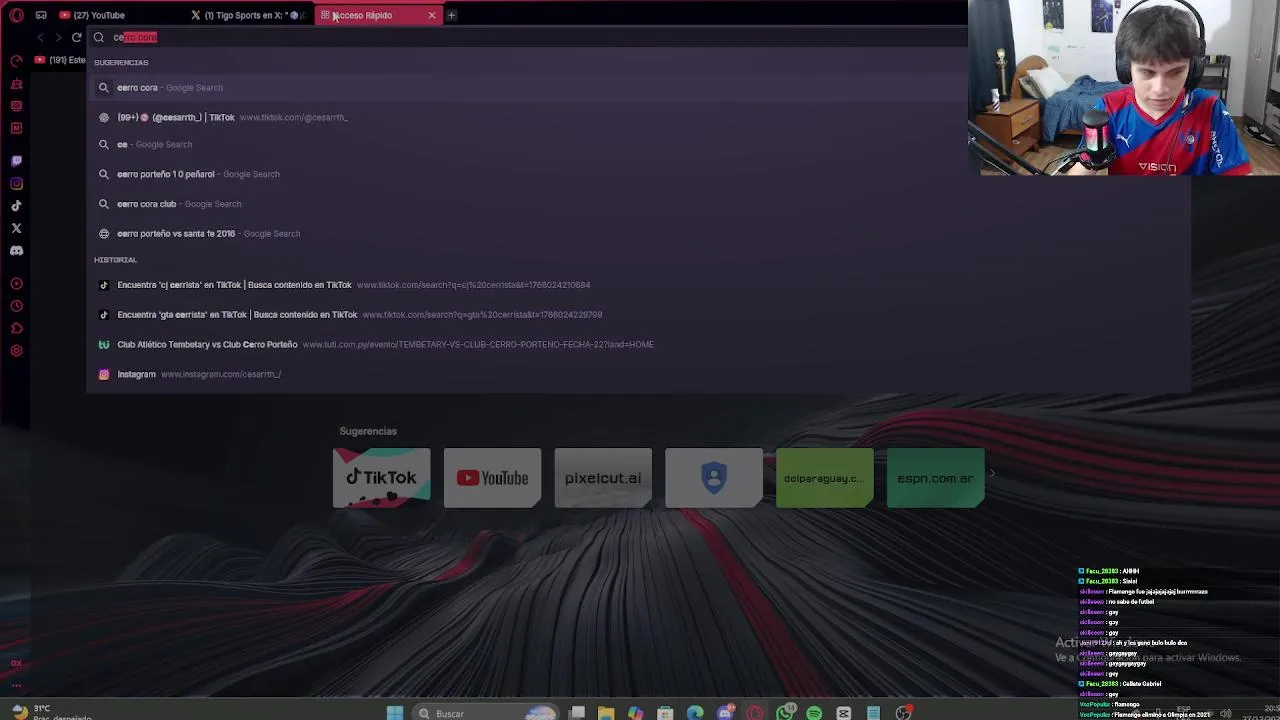This screenshot has width=1280, height=720.
Task: Open the Player icon in sidebar
Action: point(16,284)
